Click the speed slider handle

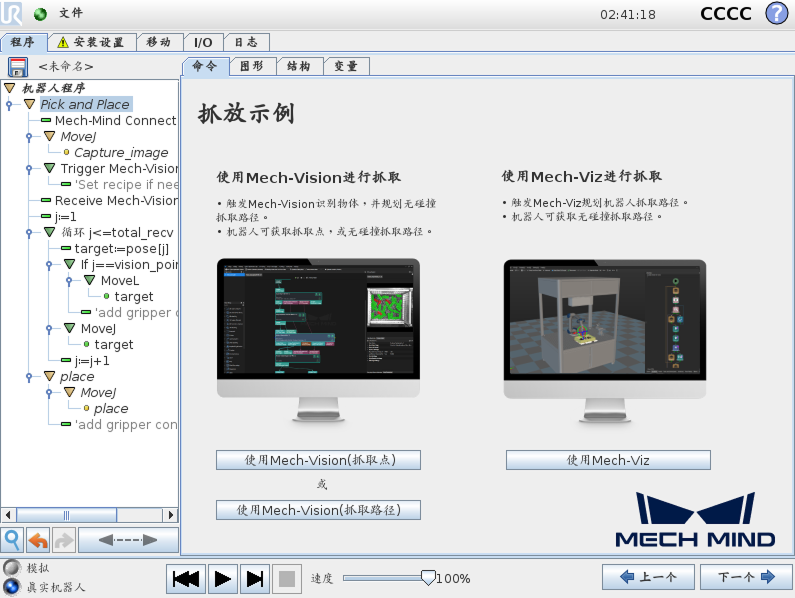coord(428,578)
